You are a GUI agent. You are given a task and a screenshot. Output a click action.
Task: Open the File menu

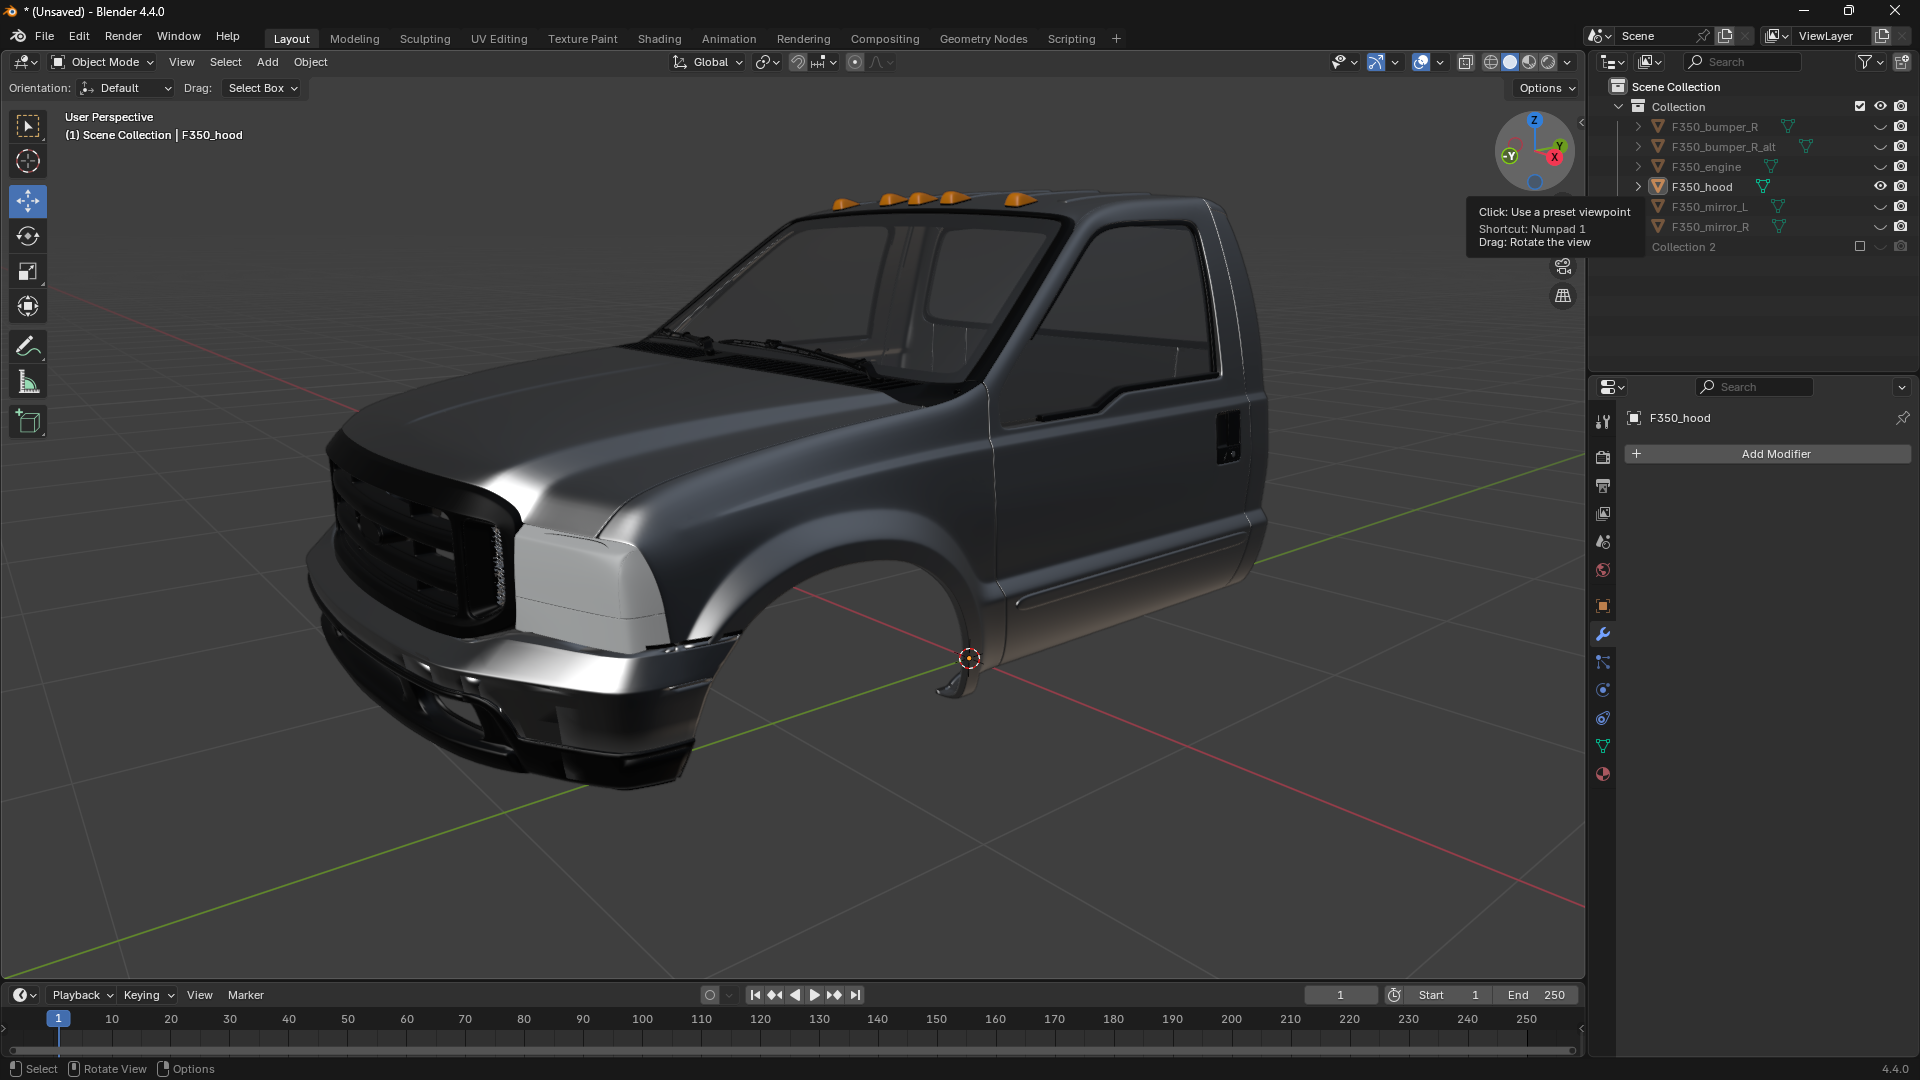pyautogui.click(x=45, y=36)
